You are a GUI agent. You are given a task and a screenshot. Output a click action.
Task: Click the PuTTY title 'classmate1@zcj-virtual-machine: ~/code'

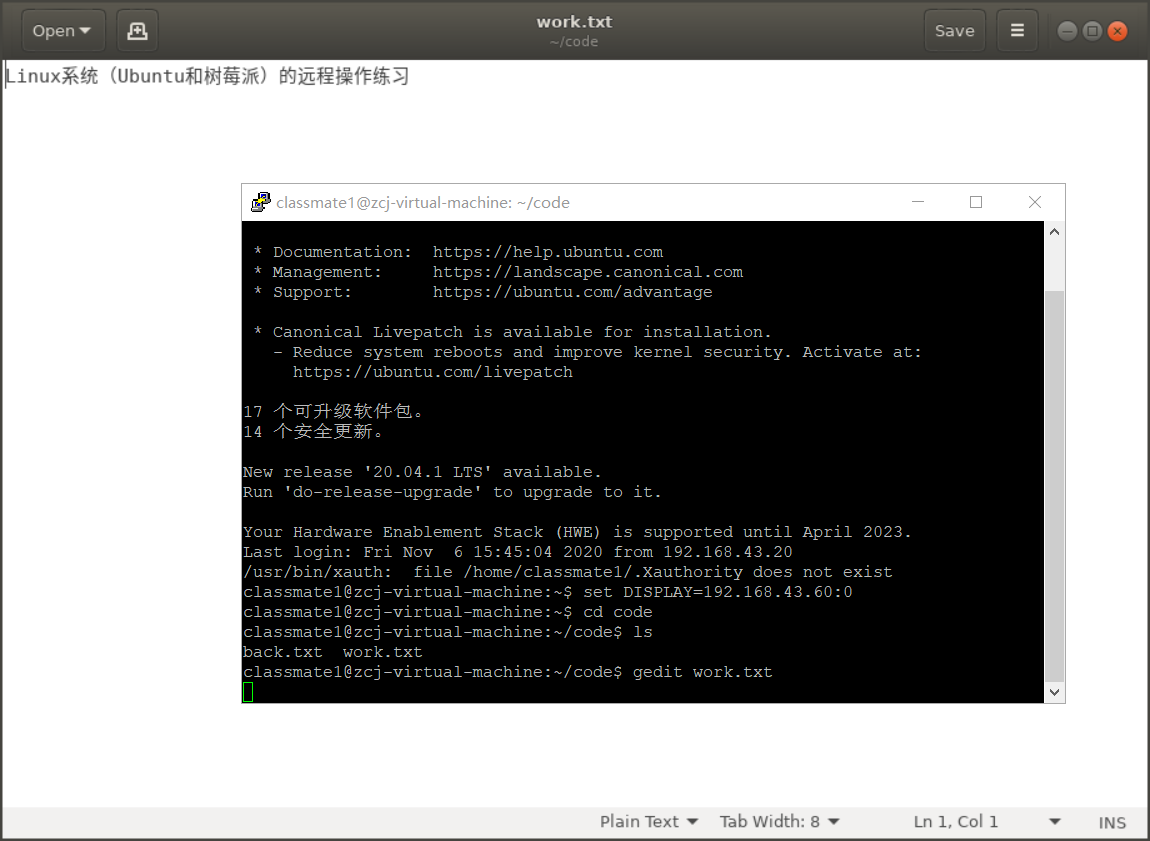click(423, 202)
